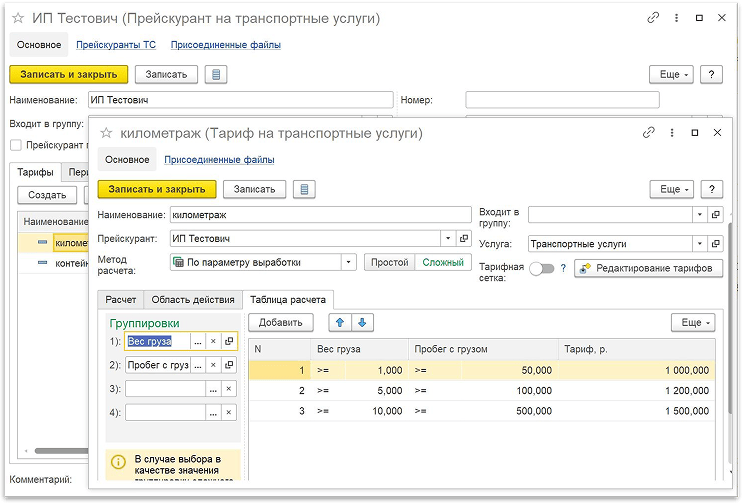Open the Область действия tab

193,300
